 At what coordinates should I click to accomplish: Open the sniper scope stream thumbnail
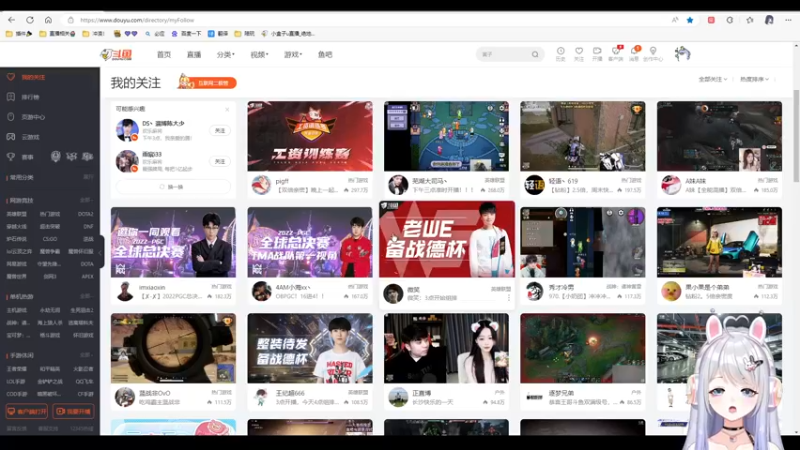pyautogui.click(x=173, y=348)
